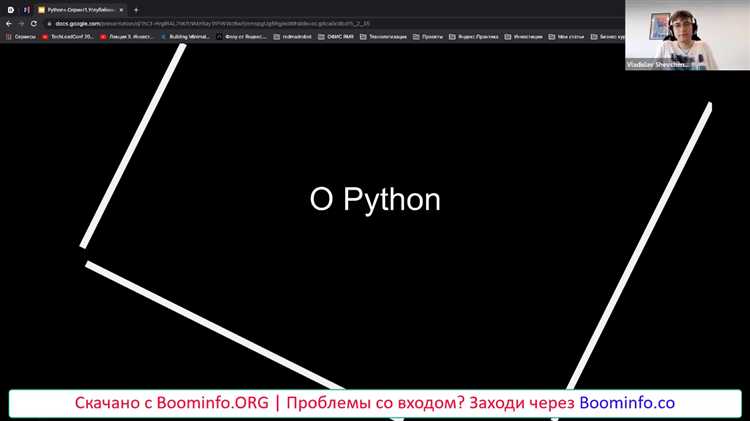Click the webcam video thumbnail of Vladislav
Viewport: 750px width, 421px height.
coord(687,35)
